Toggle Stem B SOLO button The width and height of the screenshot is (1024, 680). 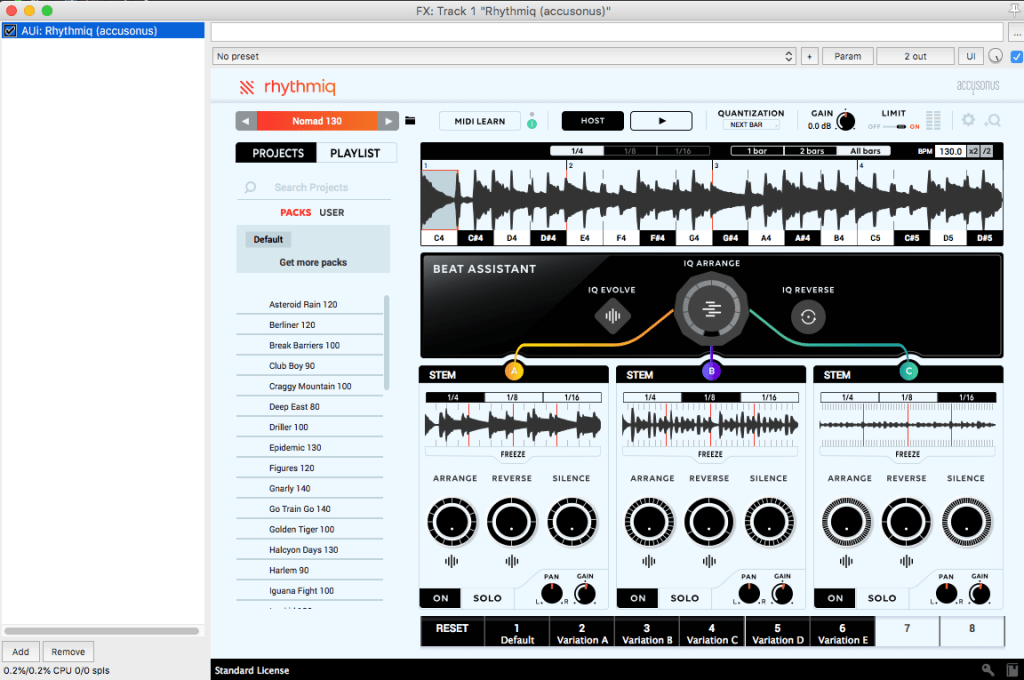click(x=684, y=598)
